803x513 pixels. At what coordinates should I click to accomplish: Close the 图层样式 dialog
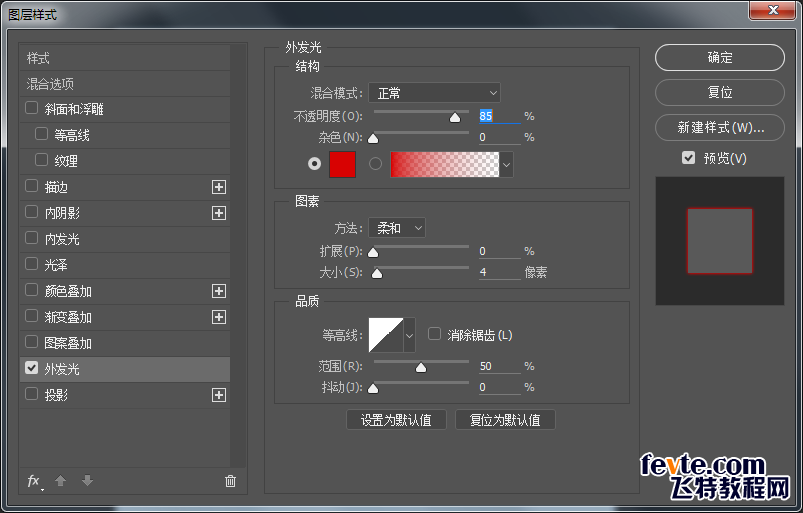(x=773, y=10)
